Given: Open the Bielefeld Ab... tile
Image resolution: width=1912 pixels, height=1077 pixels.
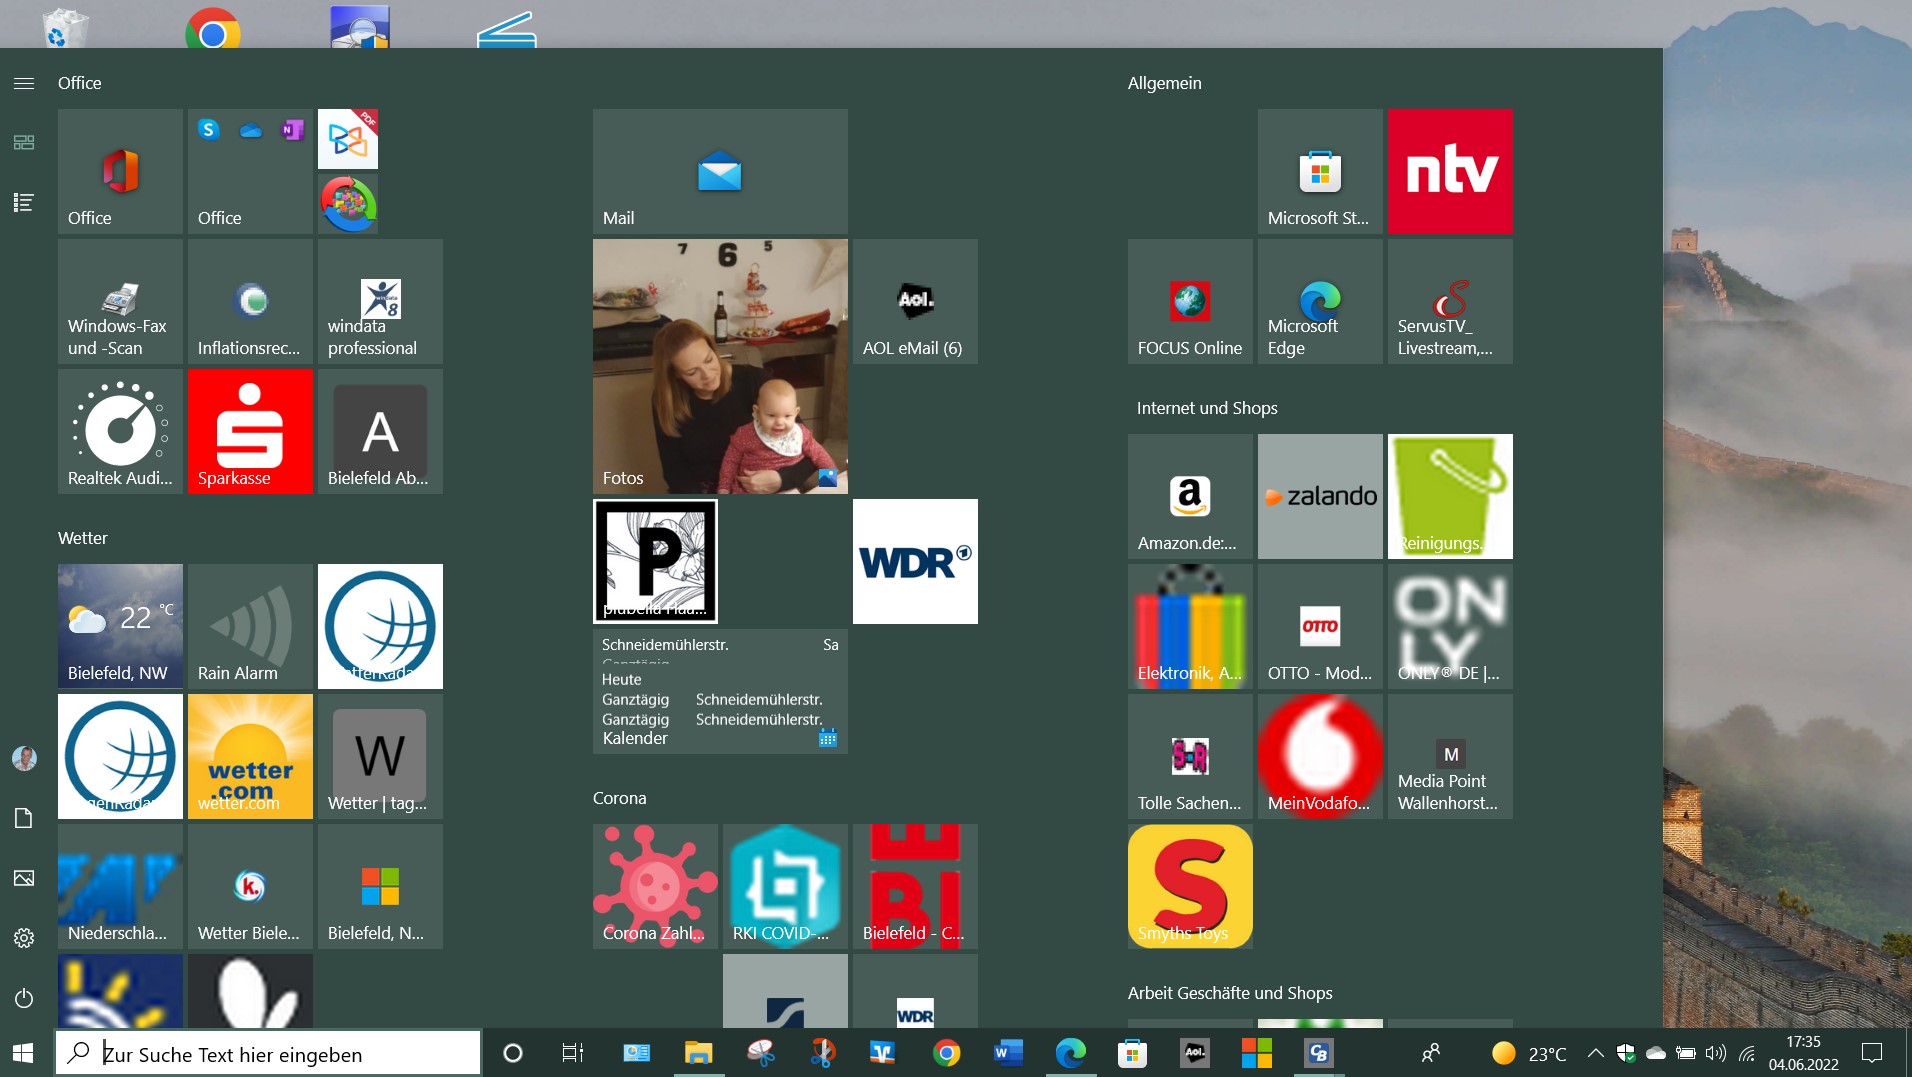Looking at the screenshot, I should pyautogui.click(x=380, y=431).
